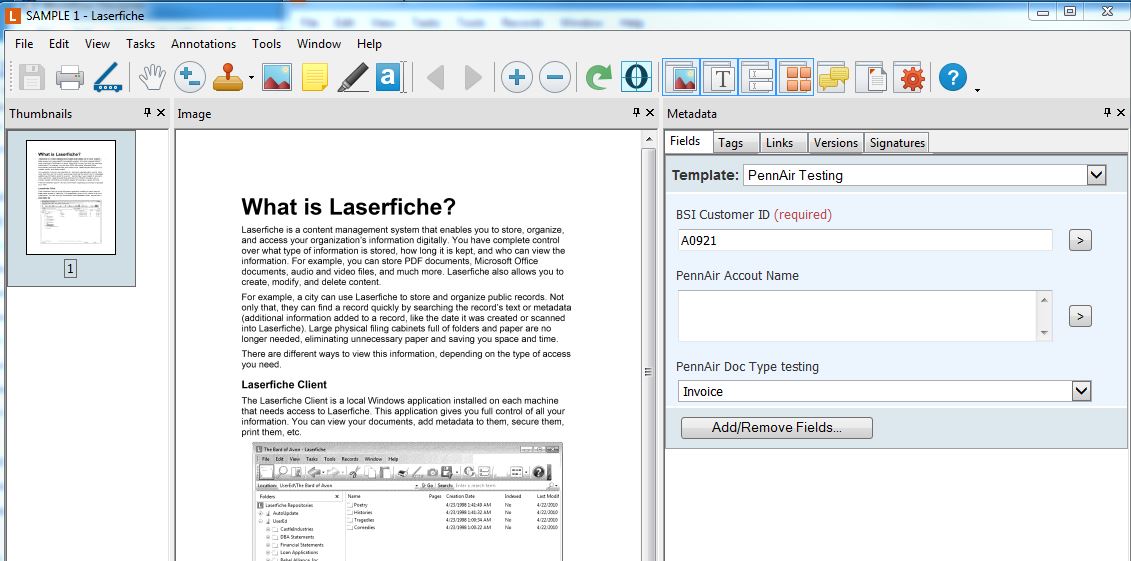Image resolution: width=1131 pixels, height=561 pixels.
Task: Open Help with blue question mark
Action: [953, 76]
